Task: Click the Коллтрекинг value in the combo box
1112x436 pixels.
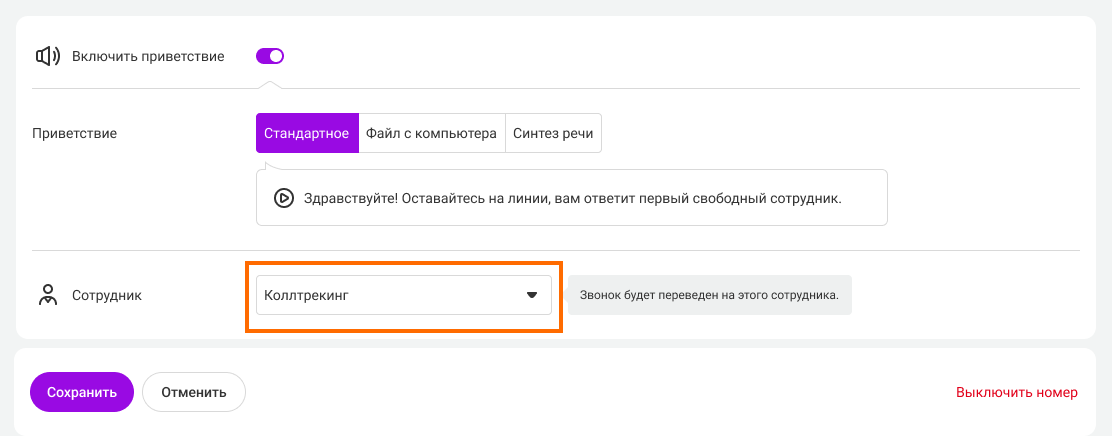Action: tap(306, 295)
